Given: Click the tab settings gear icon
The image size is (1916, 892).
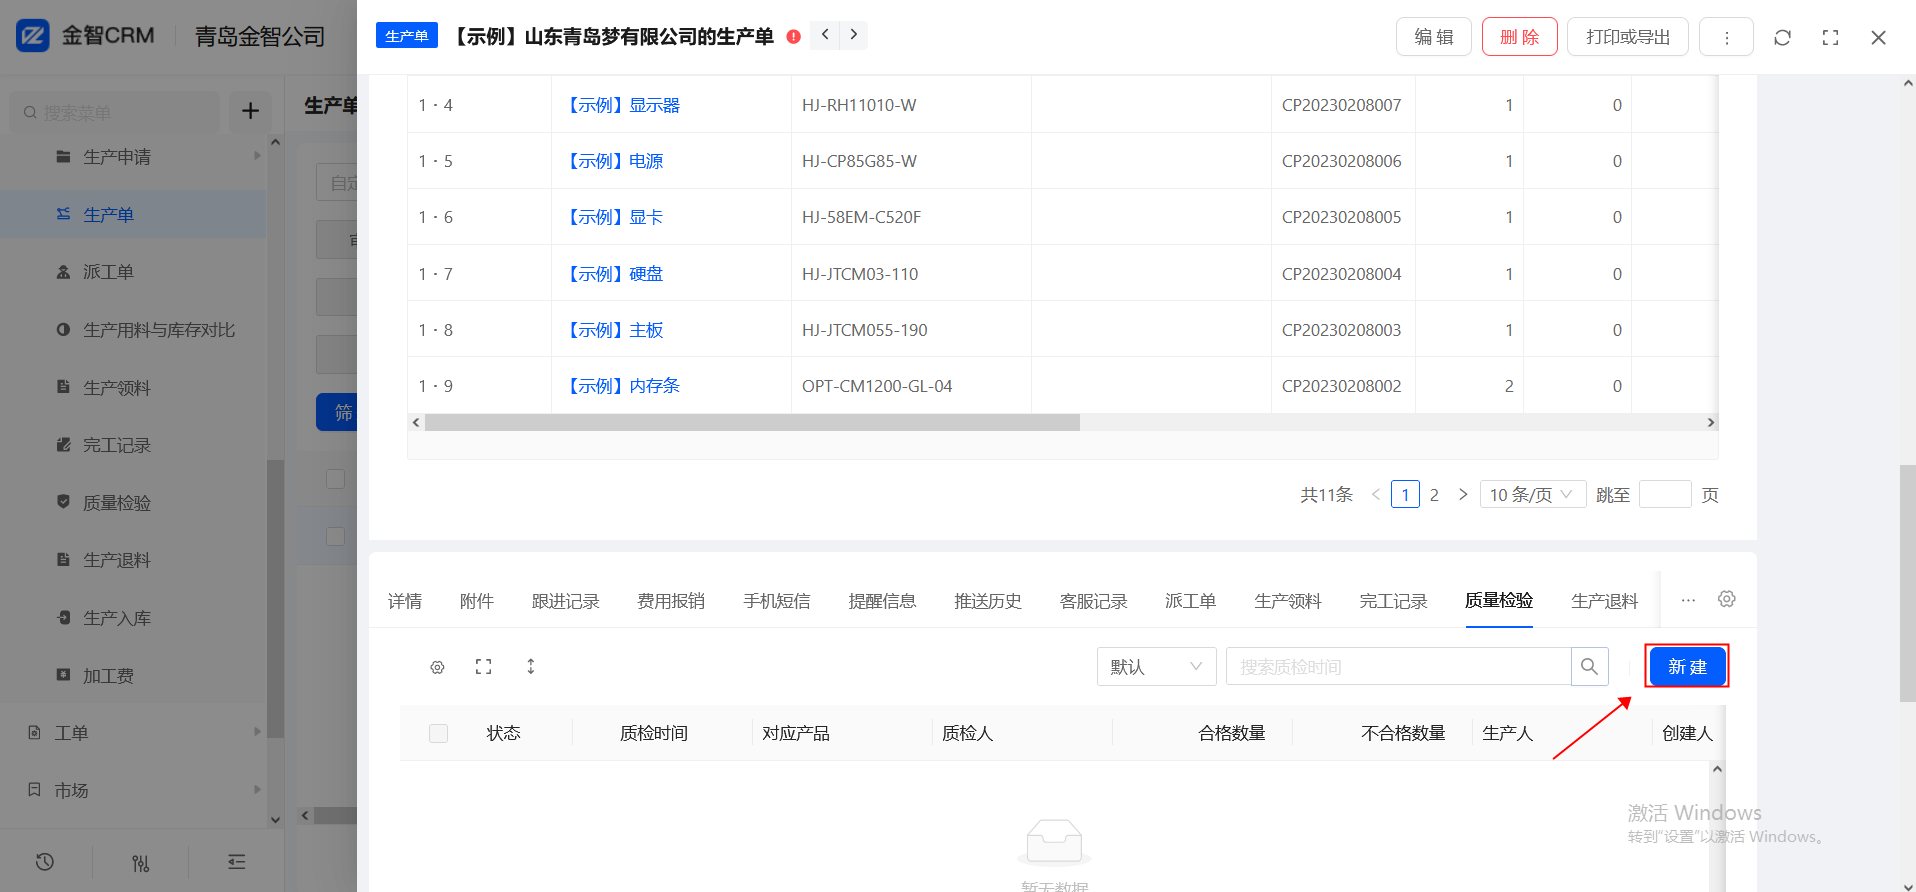Looking at the screenshot, I should point(1727,599).
